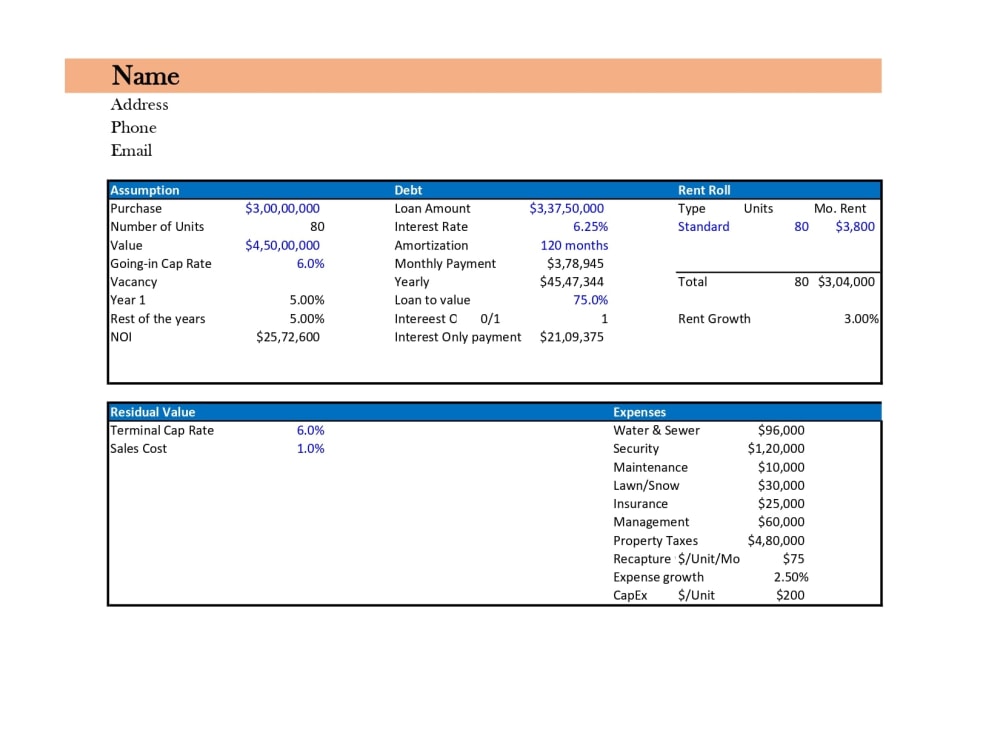This screenshot has height=750, width=1000.
Task: Click the Security $1,20,000 amount
Action: [776, 449]
